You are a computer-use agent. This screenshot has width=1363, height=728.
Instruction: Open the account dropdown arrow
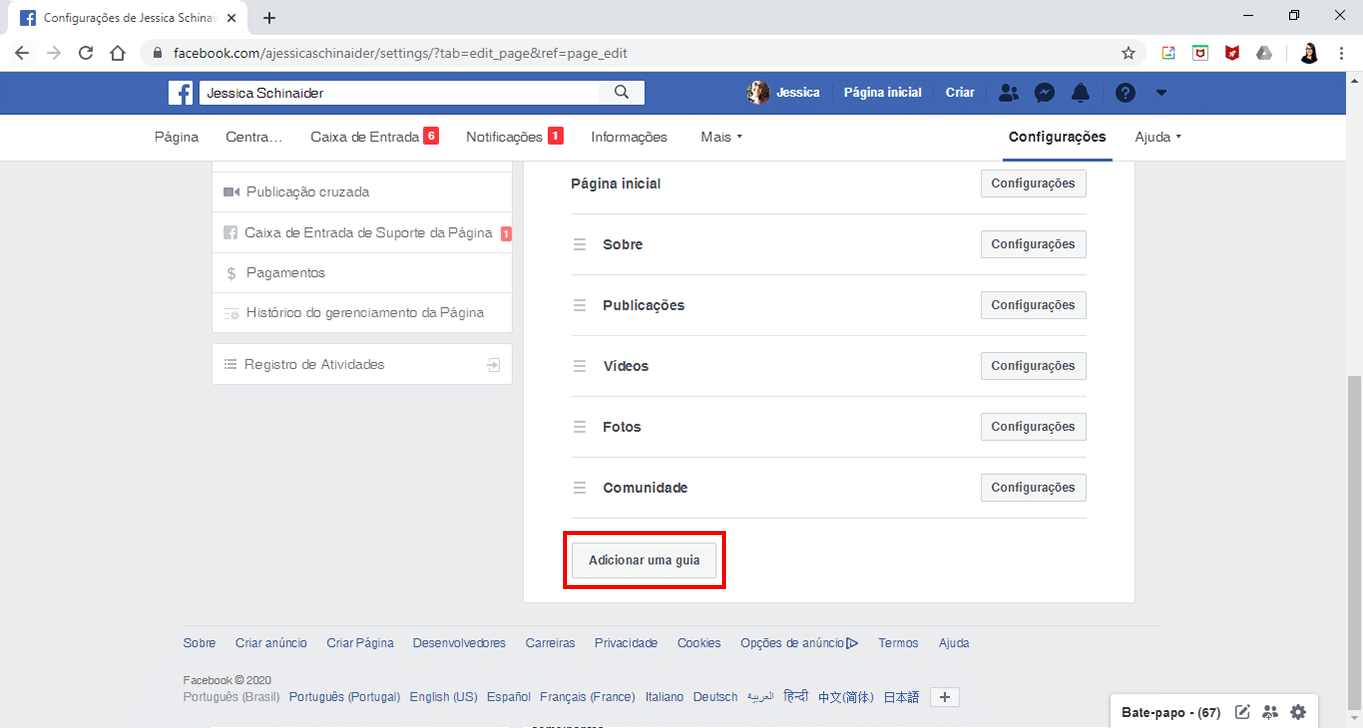pos(1161,93)
